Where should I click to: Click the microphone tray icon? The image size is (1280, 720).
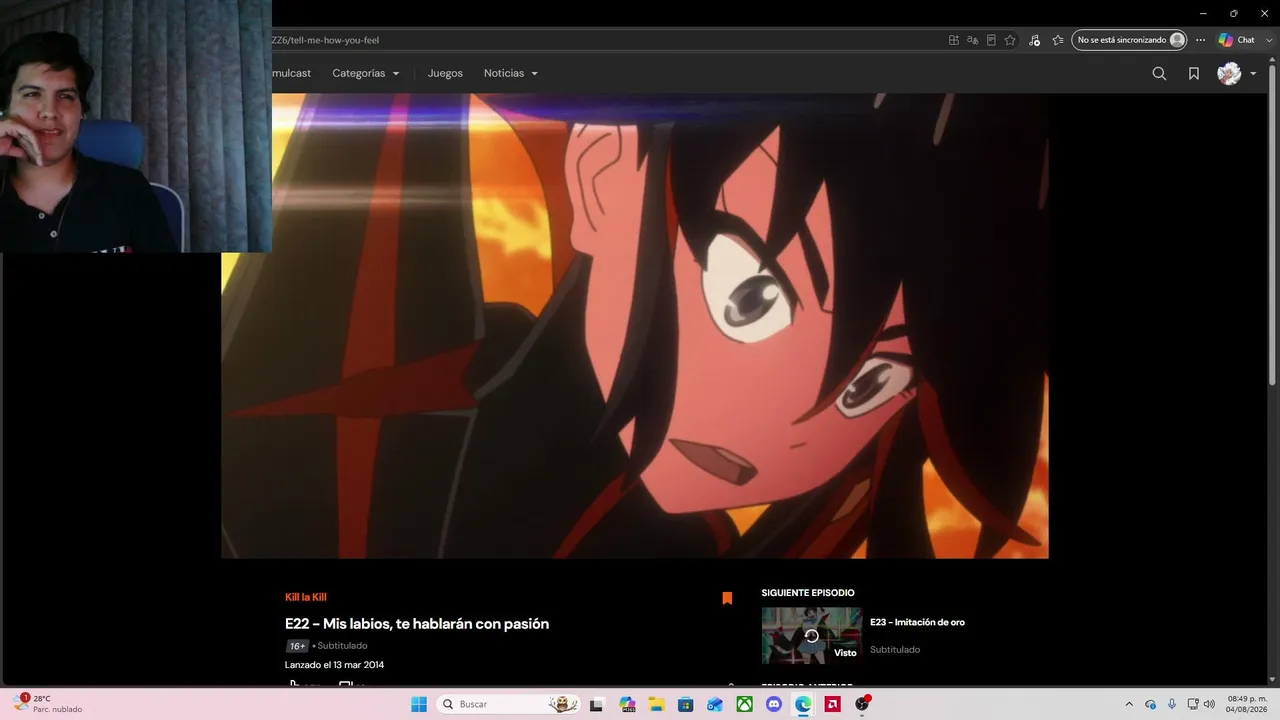[1172, 704]
